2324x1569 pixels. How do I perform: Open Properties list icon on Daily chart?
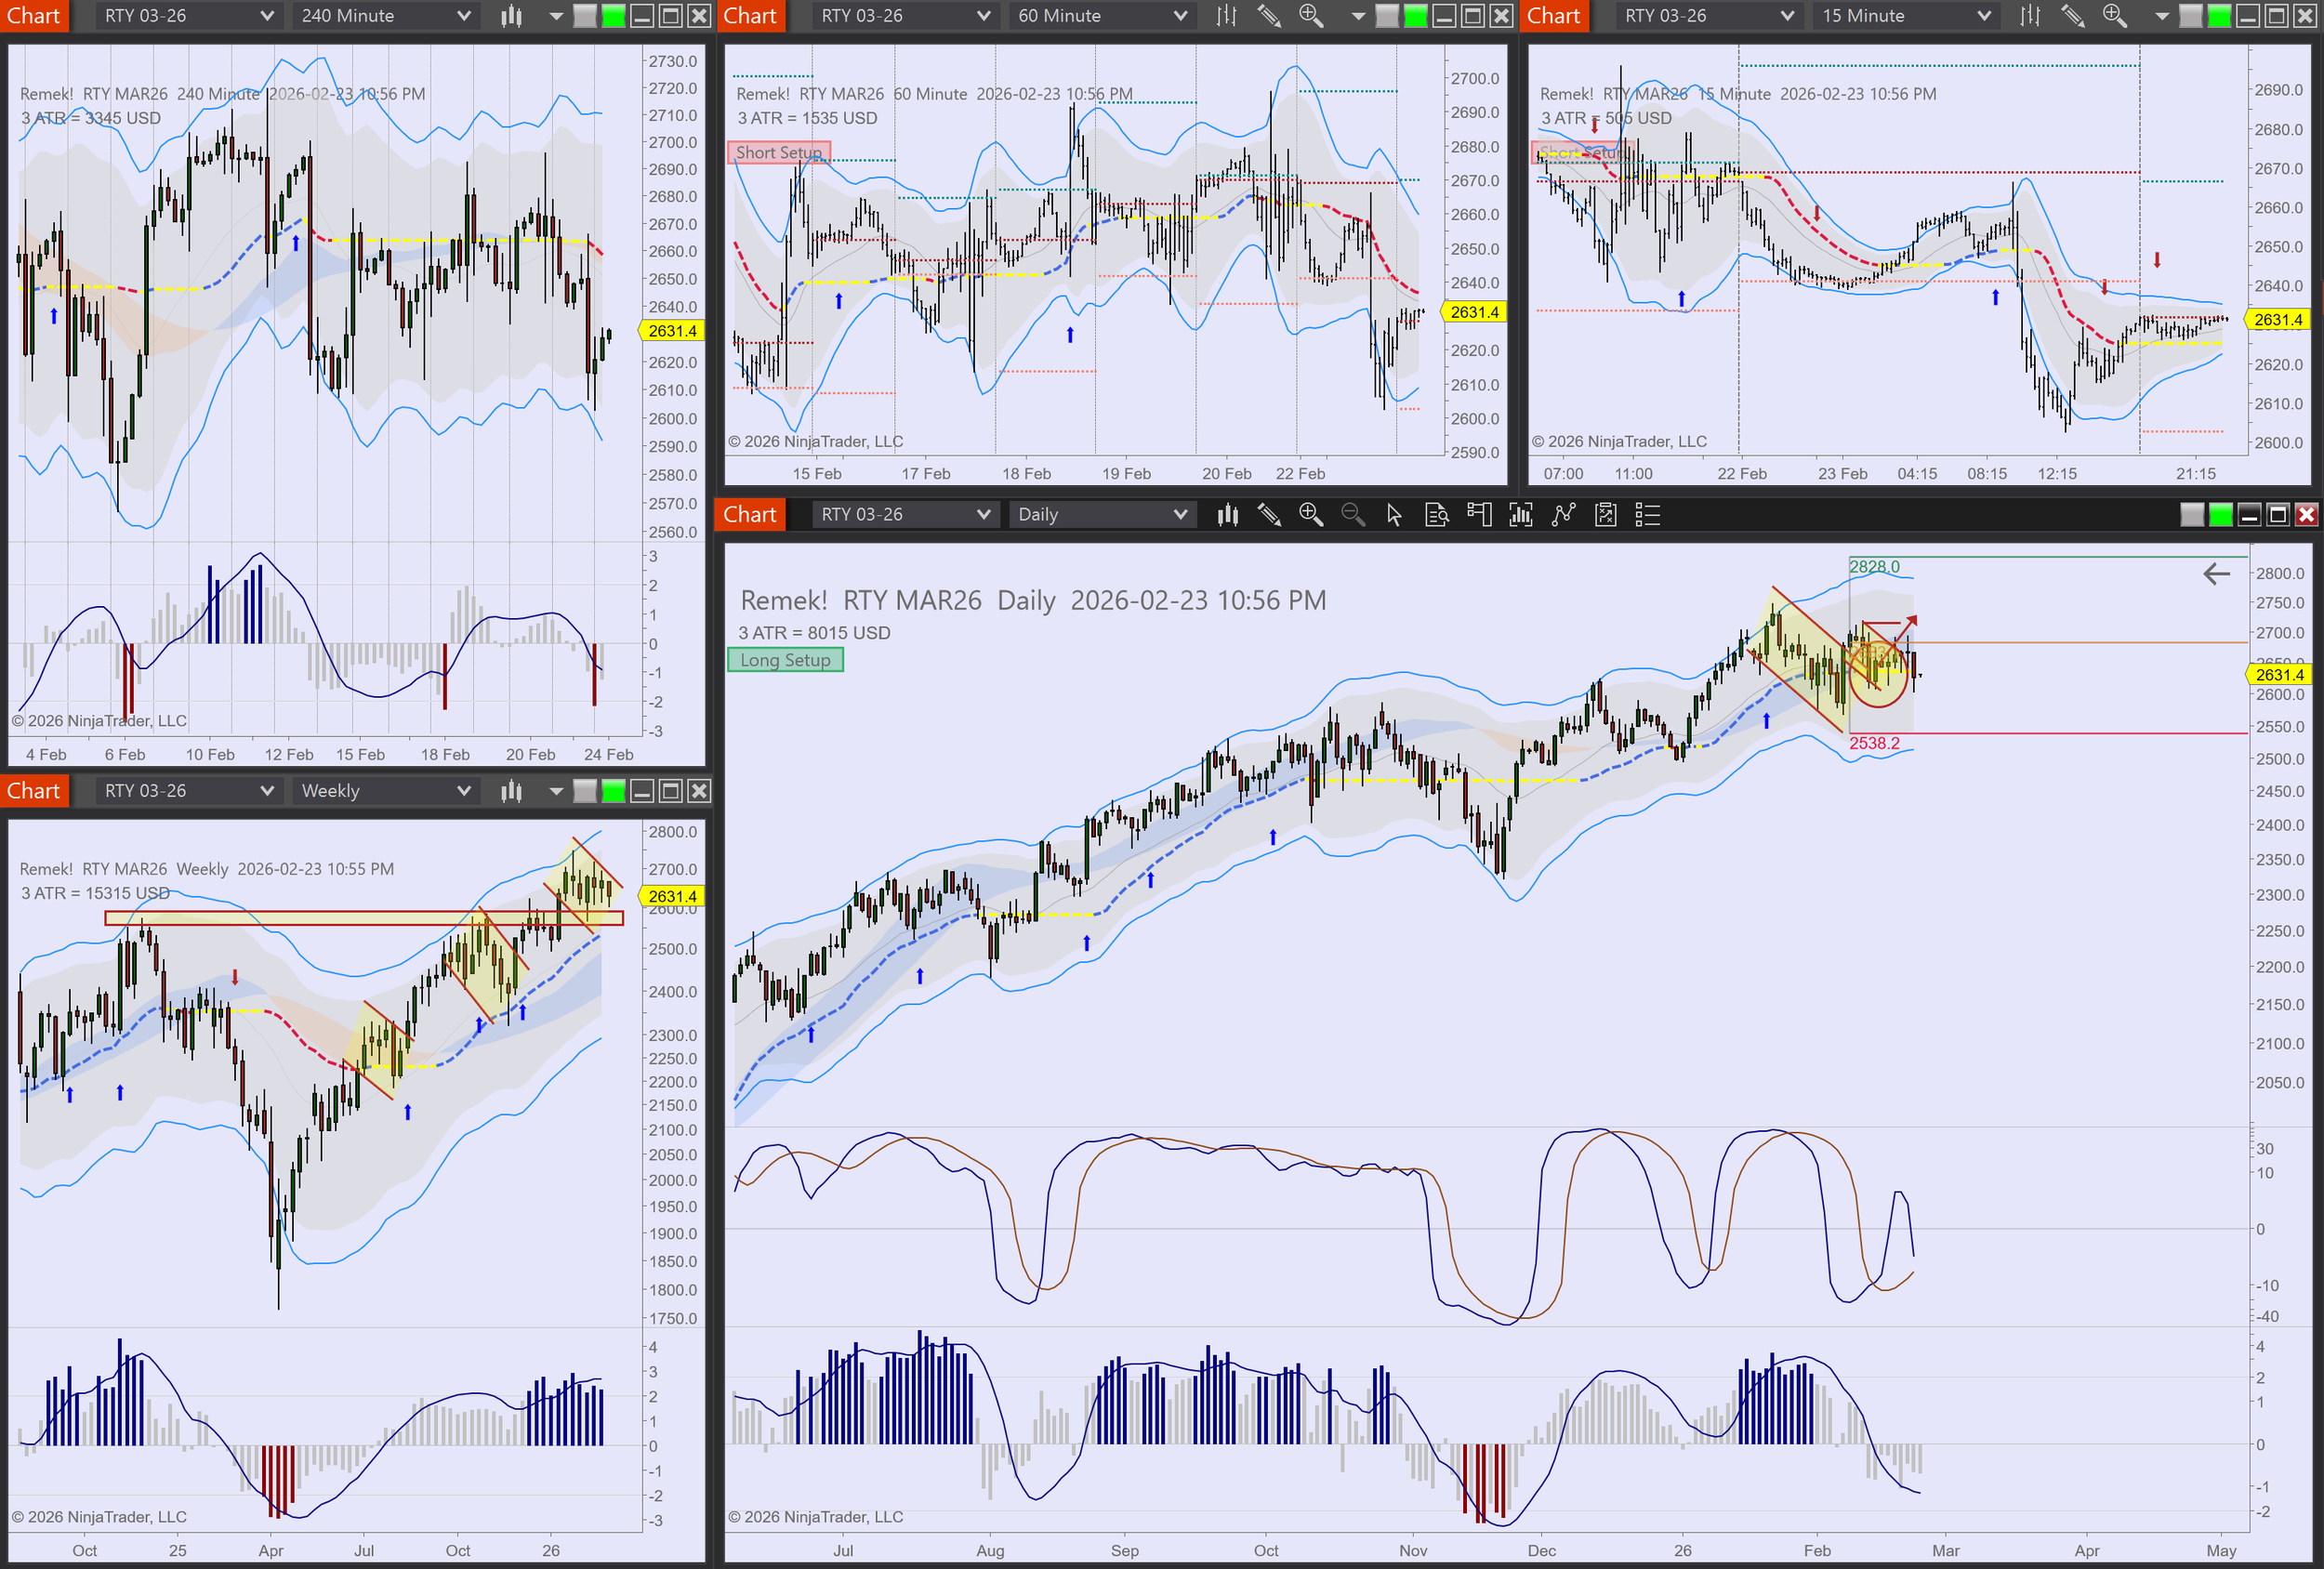pos(1647,515)
